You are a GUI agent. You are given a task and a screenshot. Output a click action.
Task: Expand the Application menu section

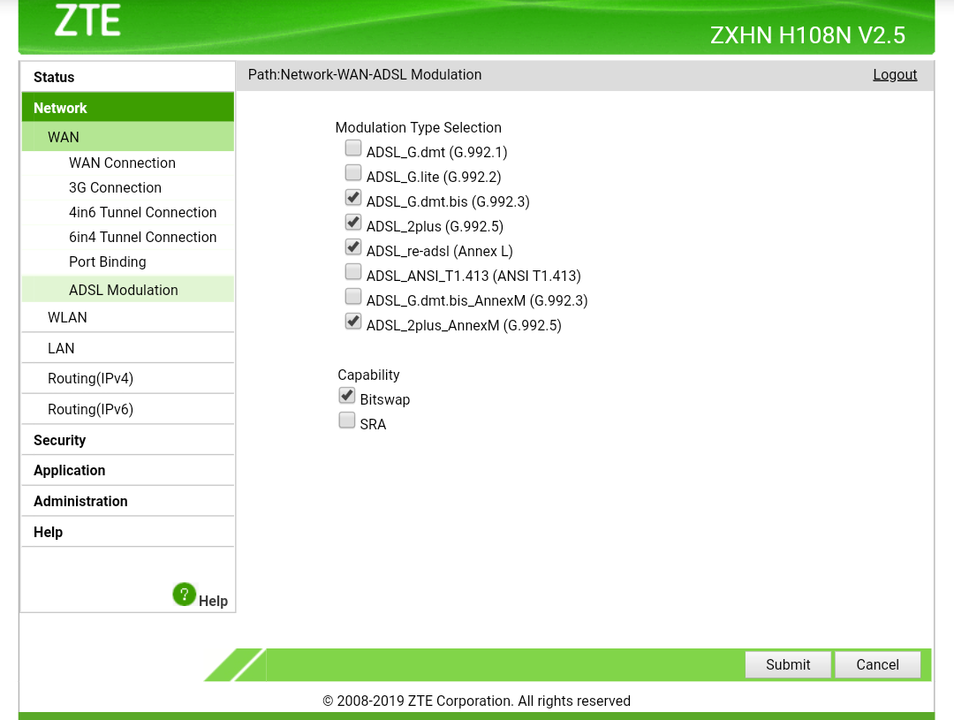128,470
